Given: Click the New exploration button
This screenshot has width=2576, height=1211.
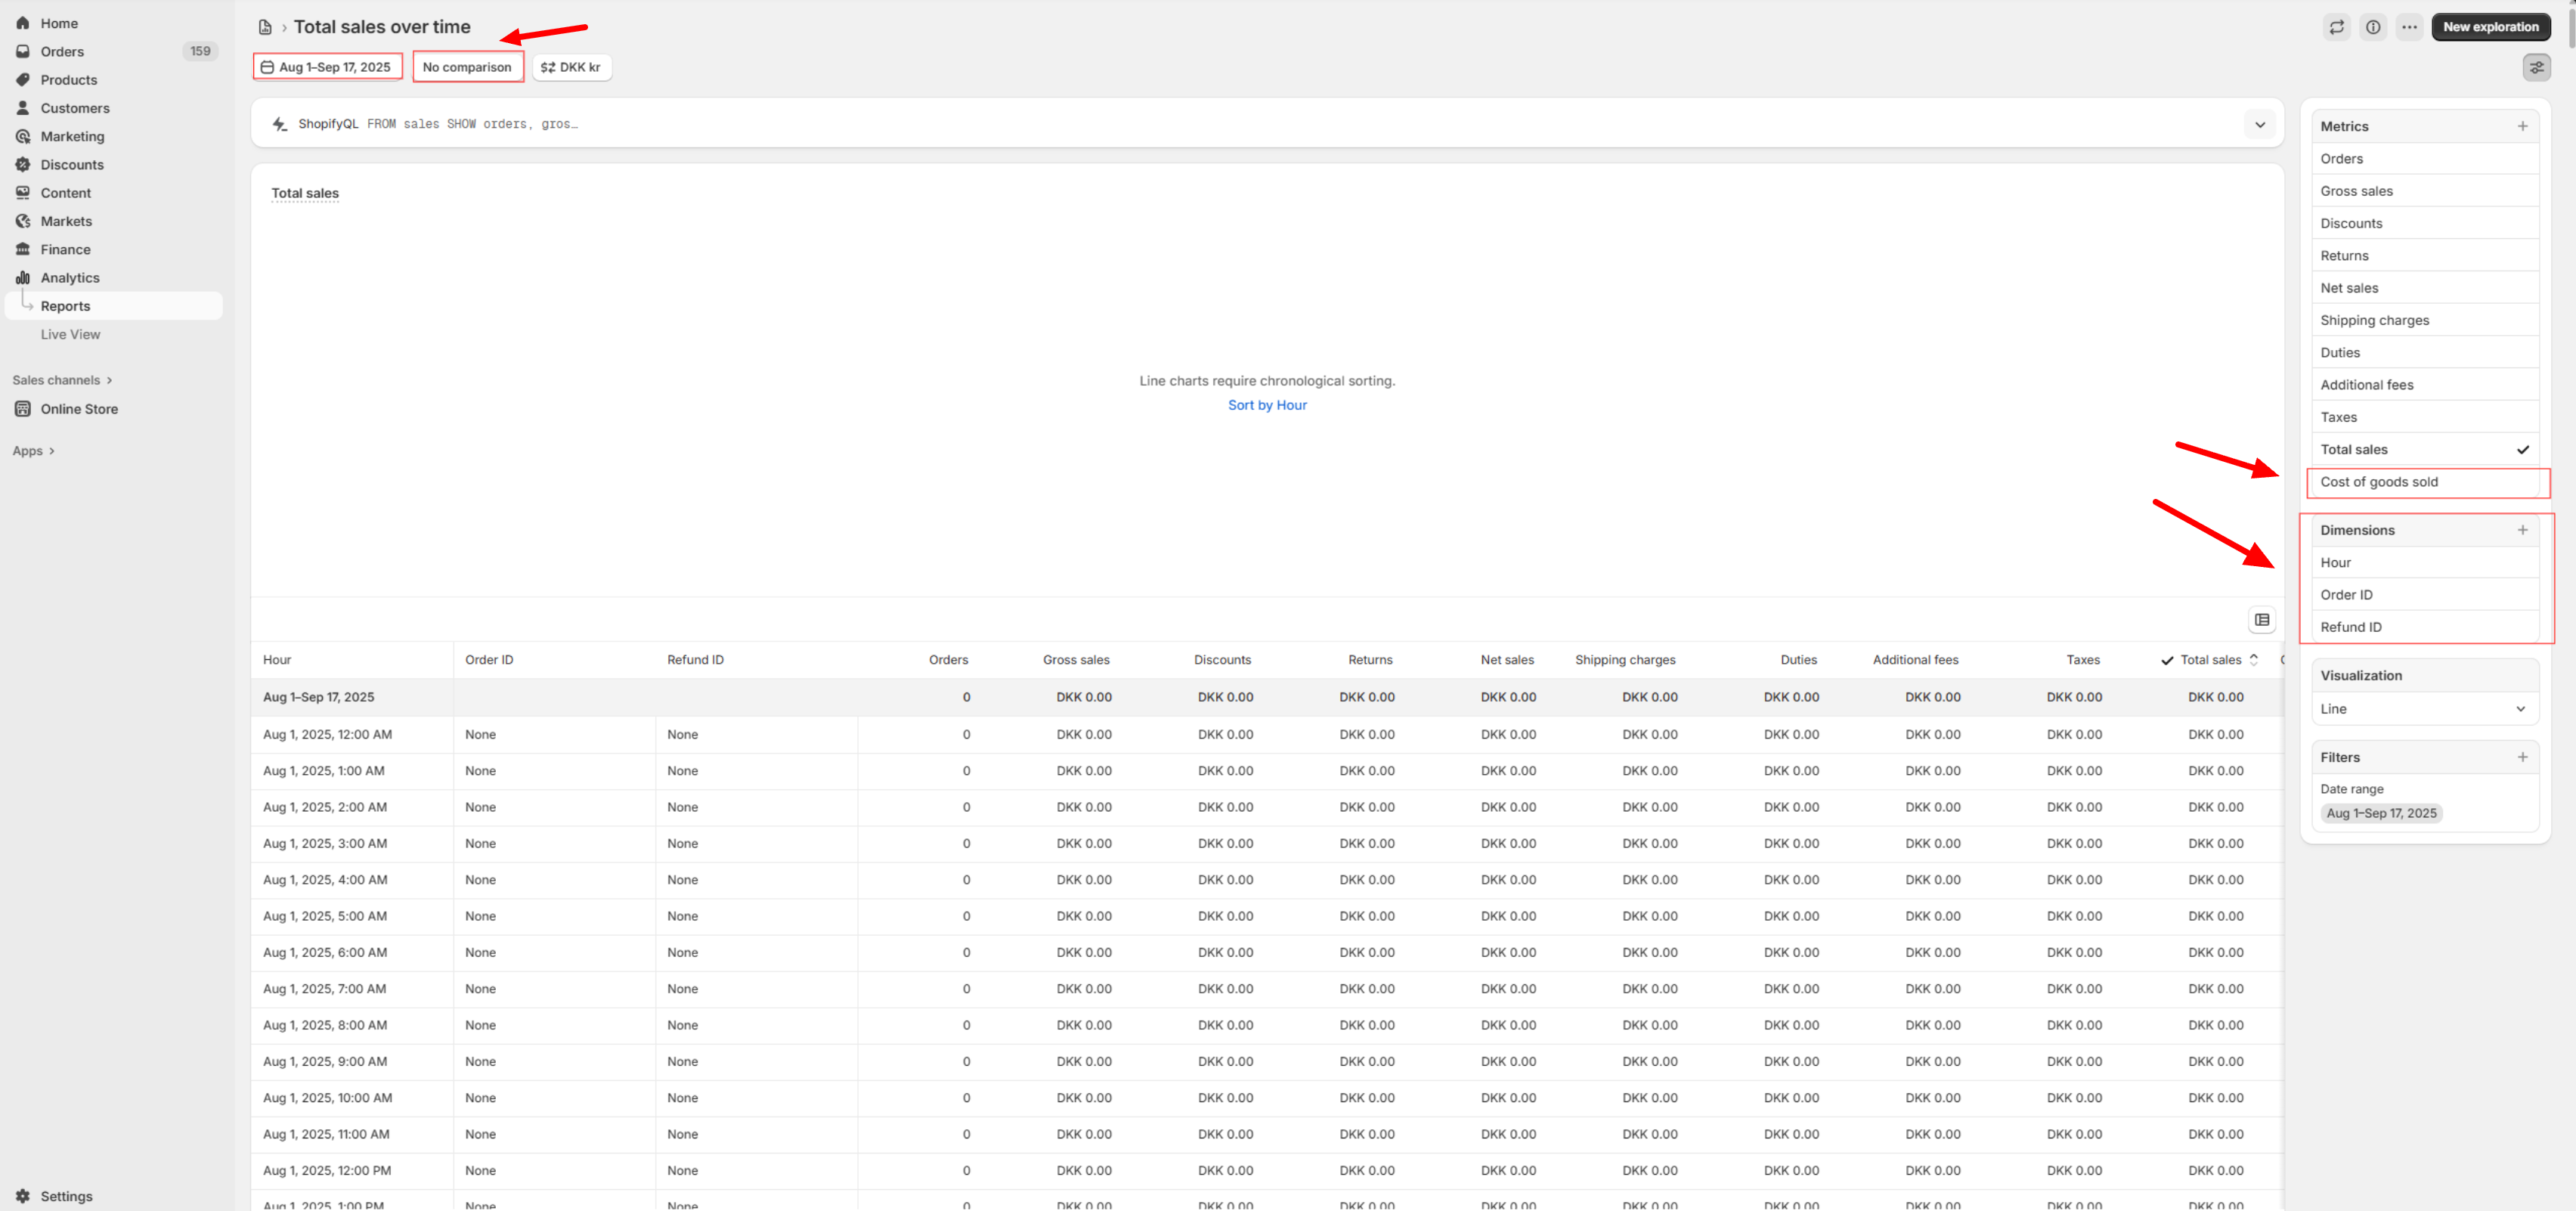Looking at the screenshot, I should (x=2490, y=27).
